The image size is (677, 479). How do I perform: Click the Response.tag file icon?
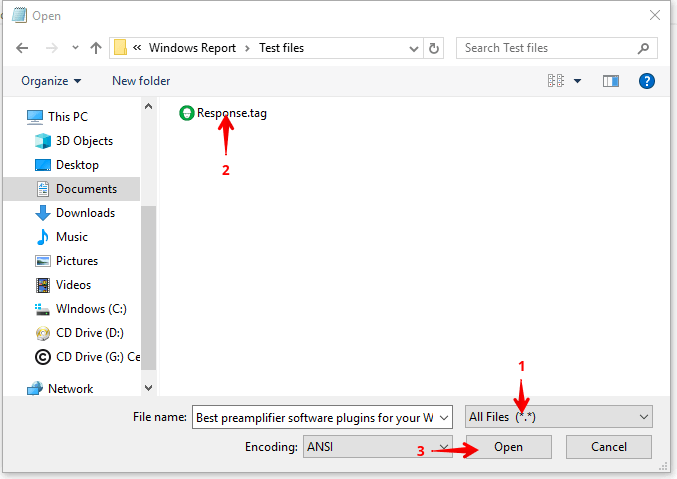(x=187, y=113)
